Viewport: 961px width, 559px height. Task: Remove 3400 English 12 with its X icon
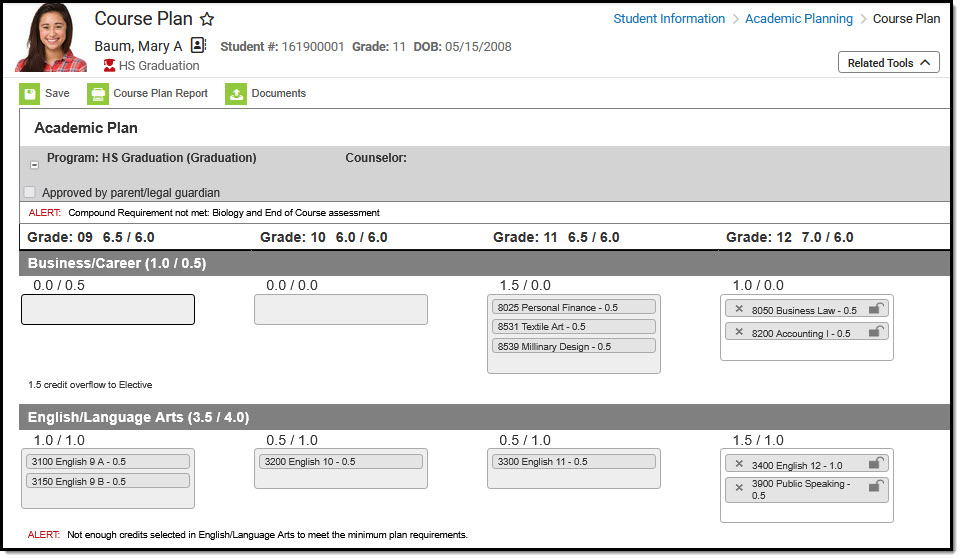[x=739, y=465]
